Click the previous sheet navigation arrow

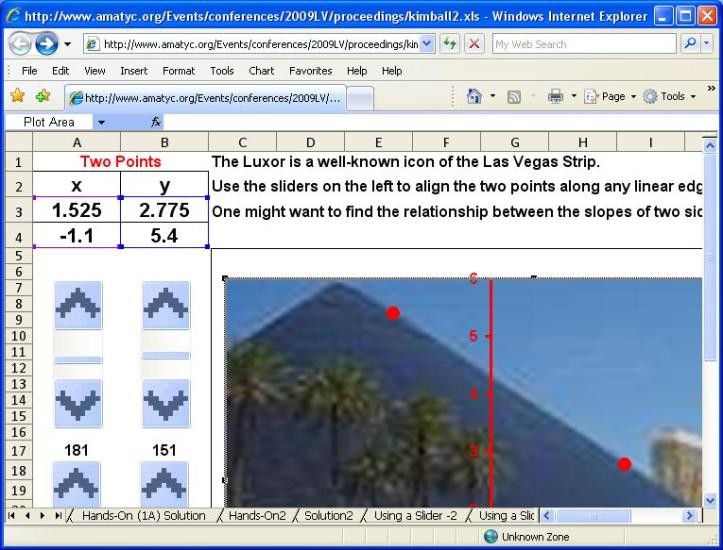(x=27, y=515)
